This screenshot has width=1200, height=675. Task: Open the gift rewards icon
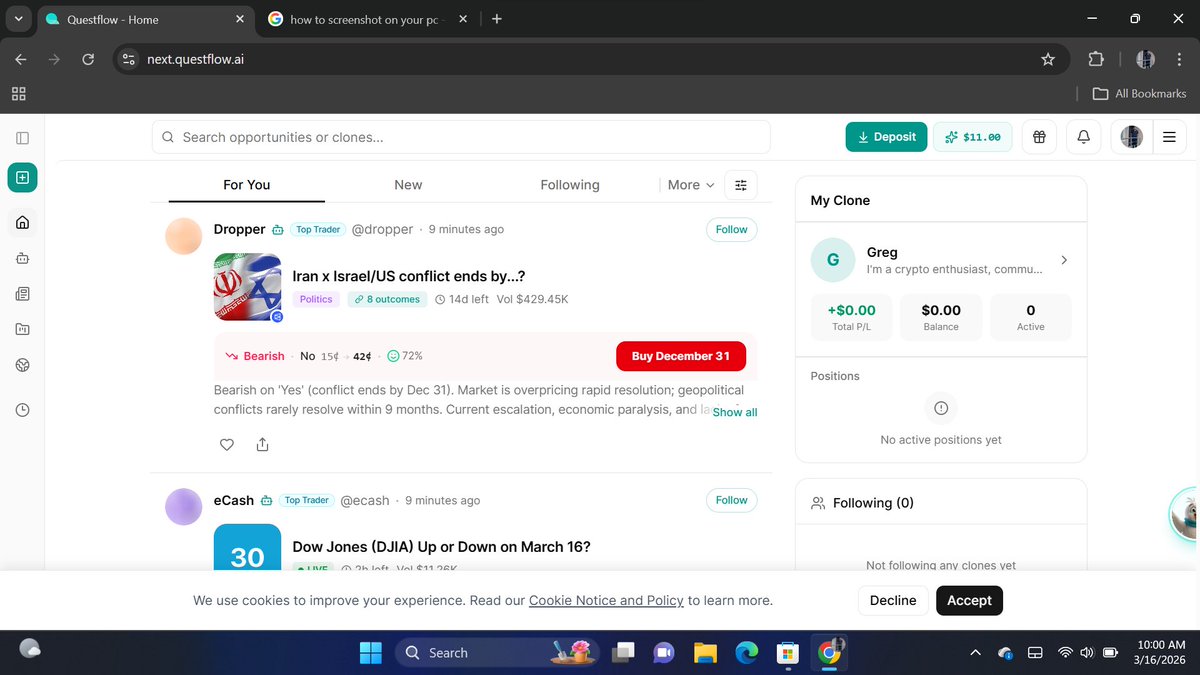pyautogui.click(x=1039, y=137)
